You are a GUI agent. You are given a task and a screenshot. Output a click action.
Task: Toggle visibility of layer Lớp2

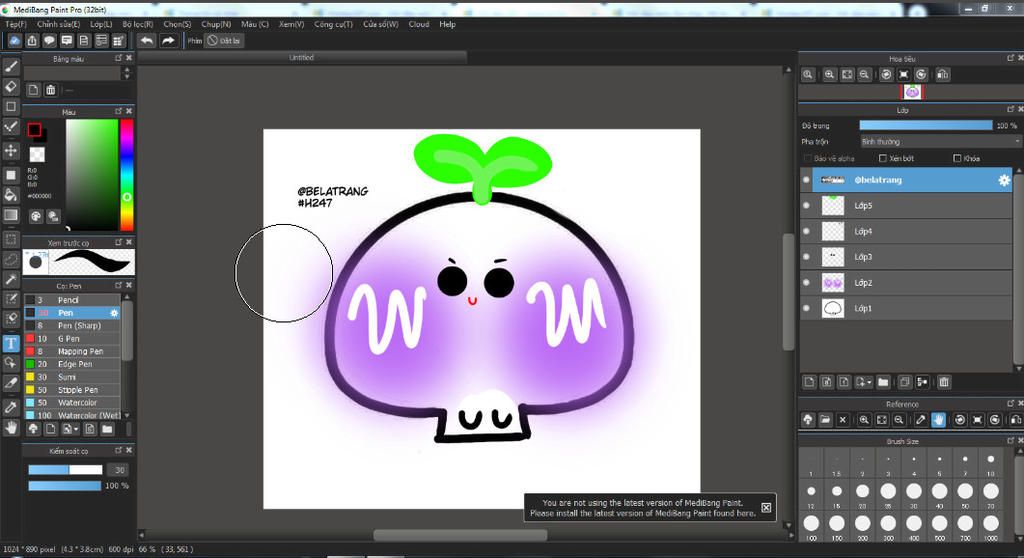coord(806,283)
